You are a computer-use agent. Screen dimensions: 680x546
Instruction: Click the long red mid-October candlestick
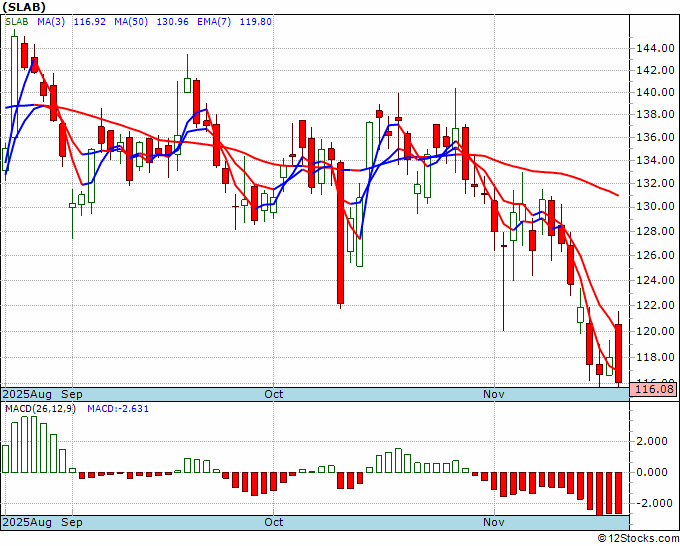point(340,233)
